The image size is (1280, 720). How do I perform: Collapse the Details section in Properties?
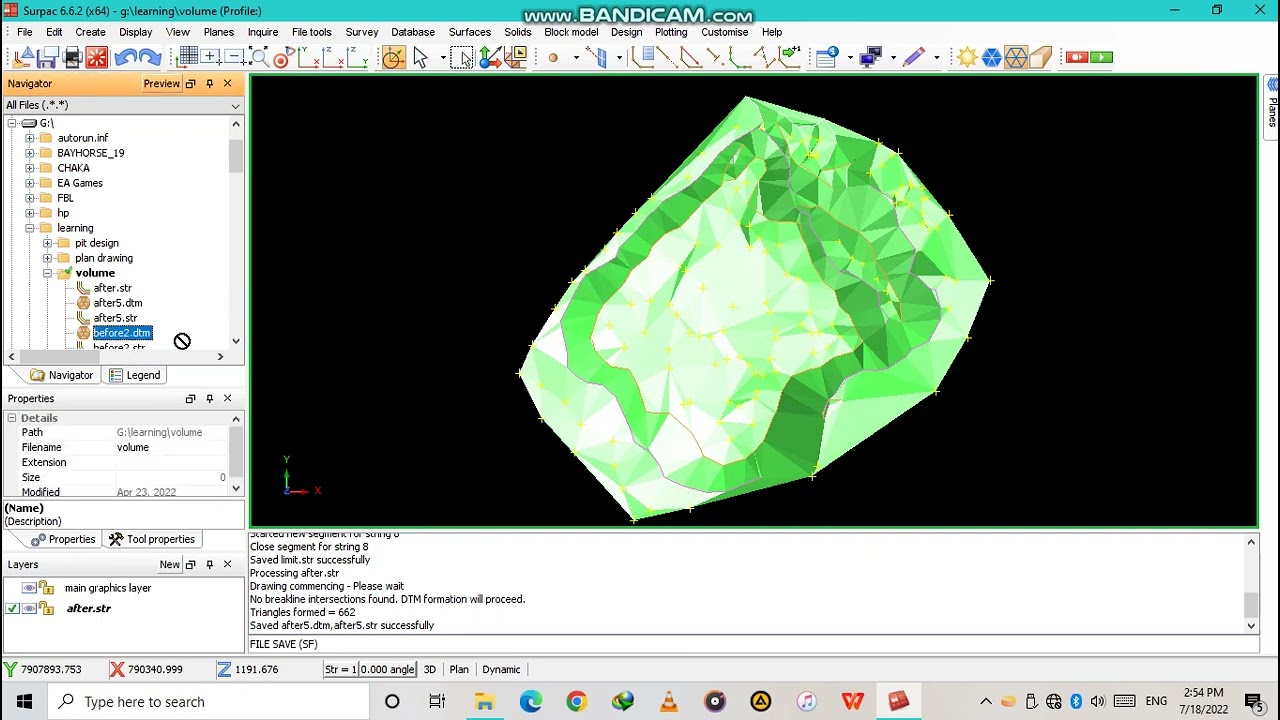pos(12,418)
